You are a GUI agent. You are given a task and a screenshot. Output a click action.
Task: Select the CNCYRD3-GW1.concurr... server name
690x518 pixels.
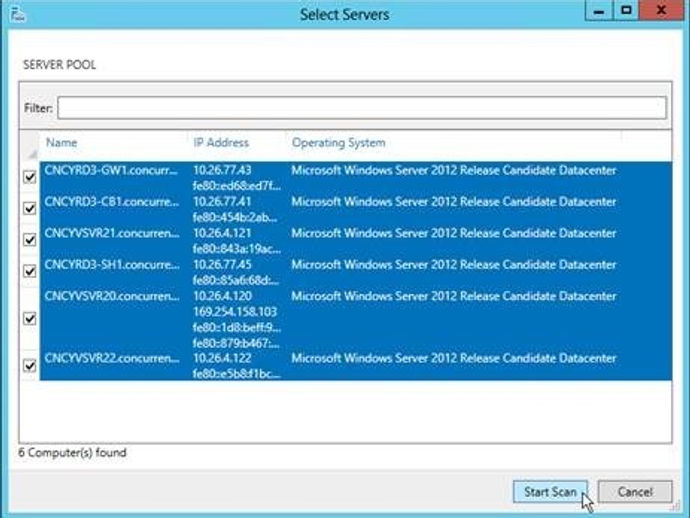tap(110, 170)
